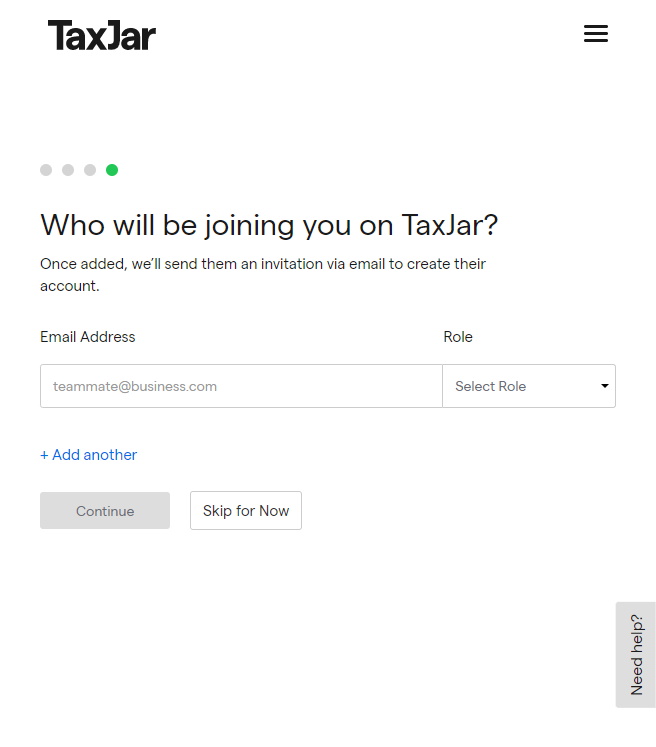Click the green active step dot
The image size is (656, 747).
[112, 170]
